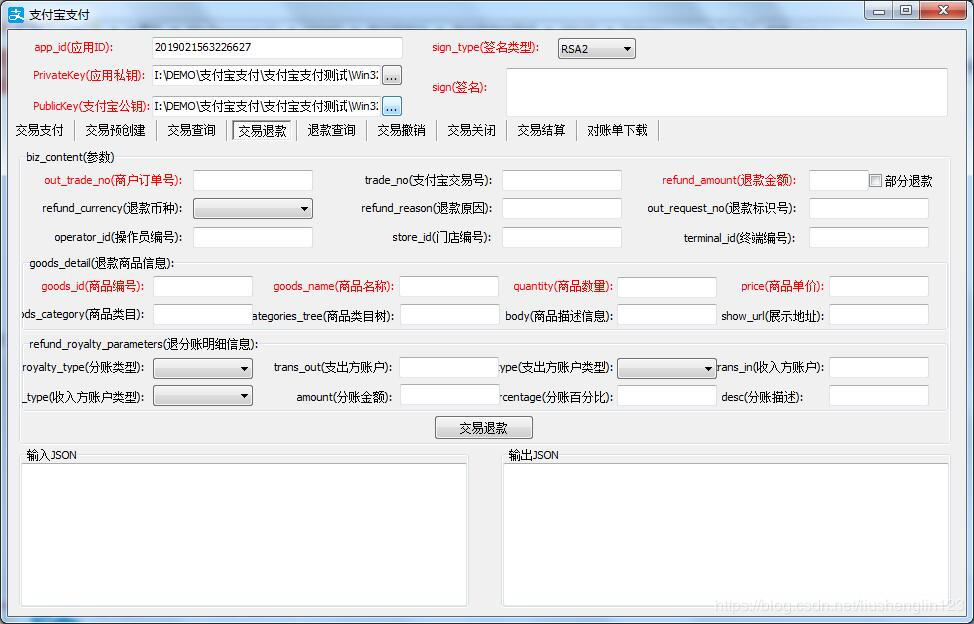Open the royalty_type dropdown

[x=203, y=368]
